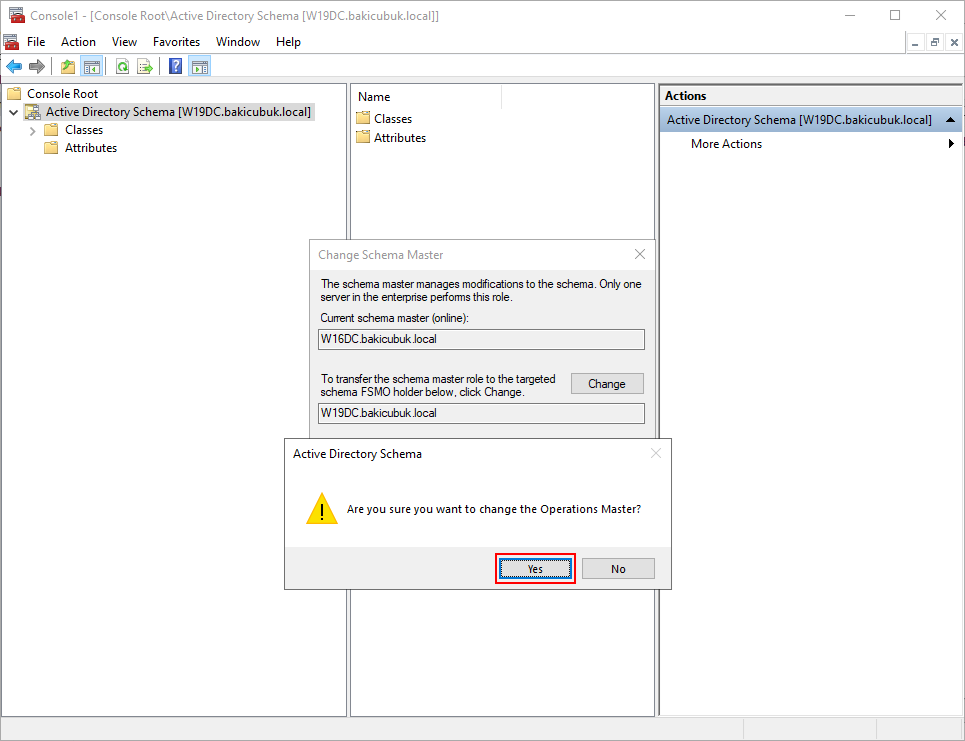Open the View menu
Image resolution: width=965 pixels, height=741 pixels.
124,42
